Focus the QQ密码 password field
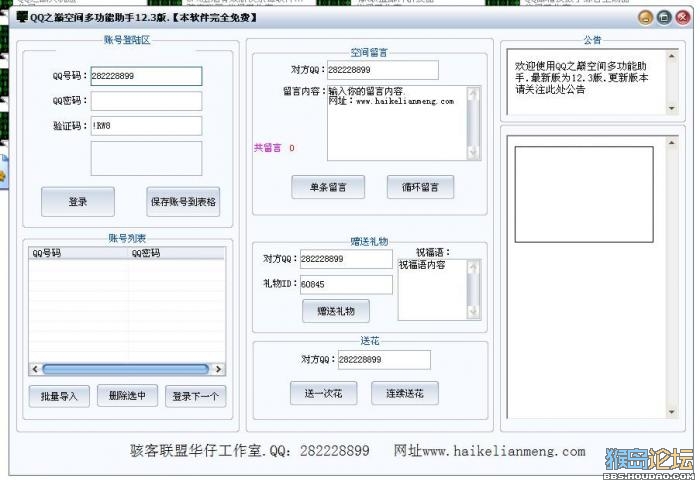Viewport: 700px width, 485px height. point(146,101)
